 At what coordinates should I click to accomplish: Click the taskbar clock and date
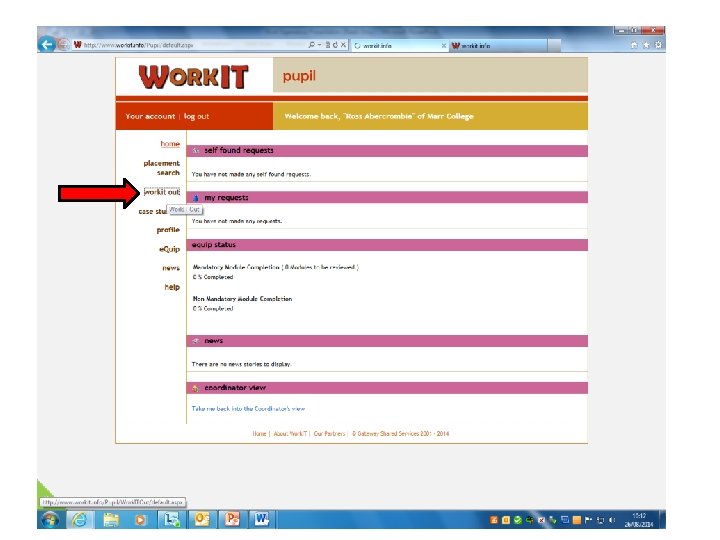(x=639, y=520)
